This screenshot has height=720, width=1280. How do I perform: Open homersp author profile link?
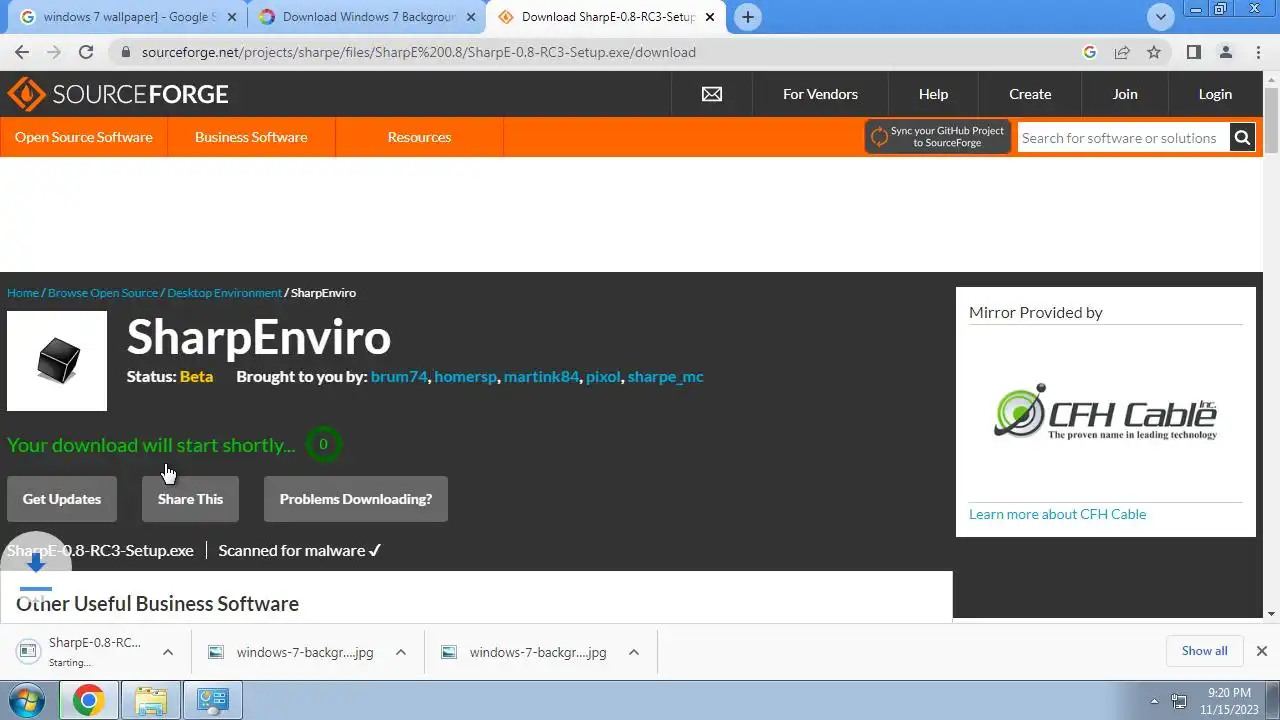point(465,377)
